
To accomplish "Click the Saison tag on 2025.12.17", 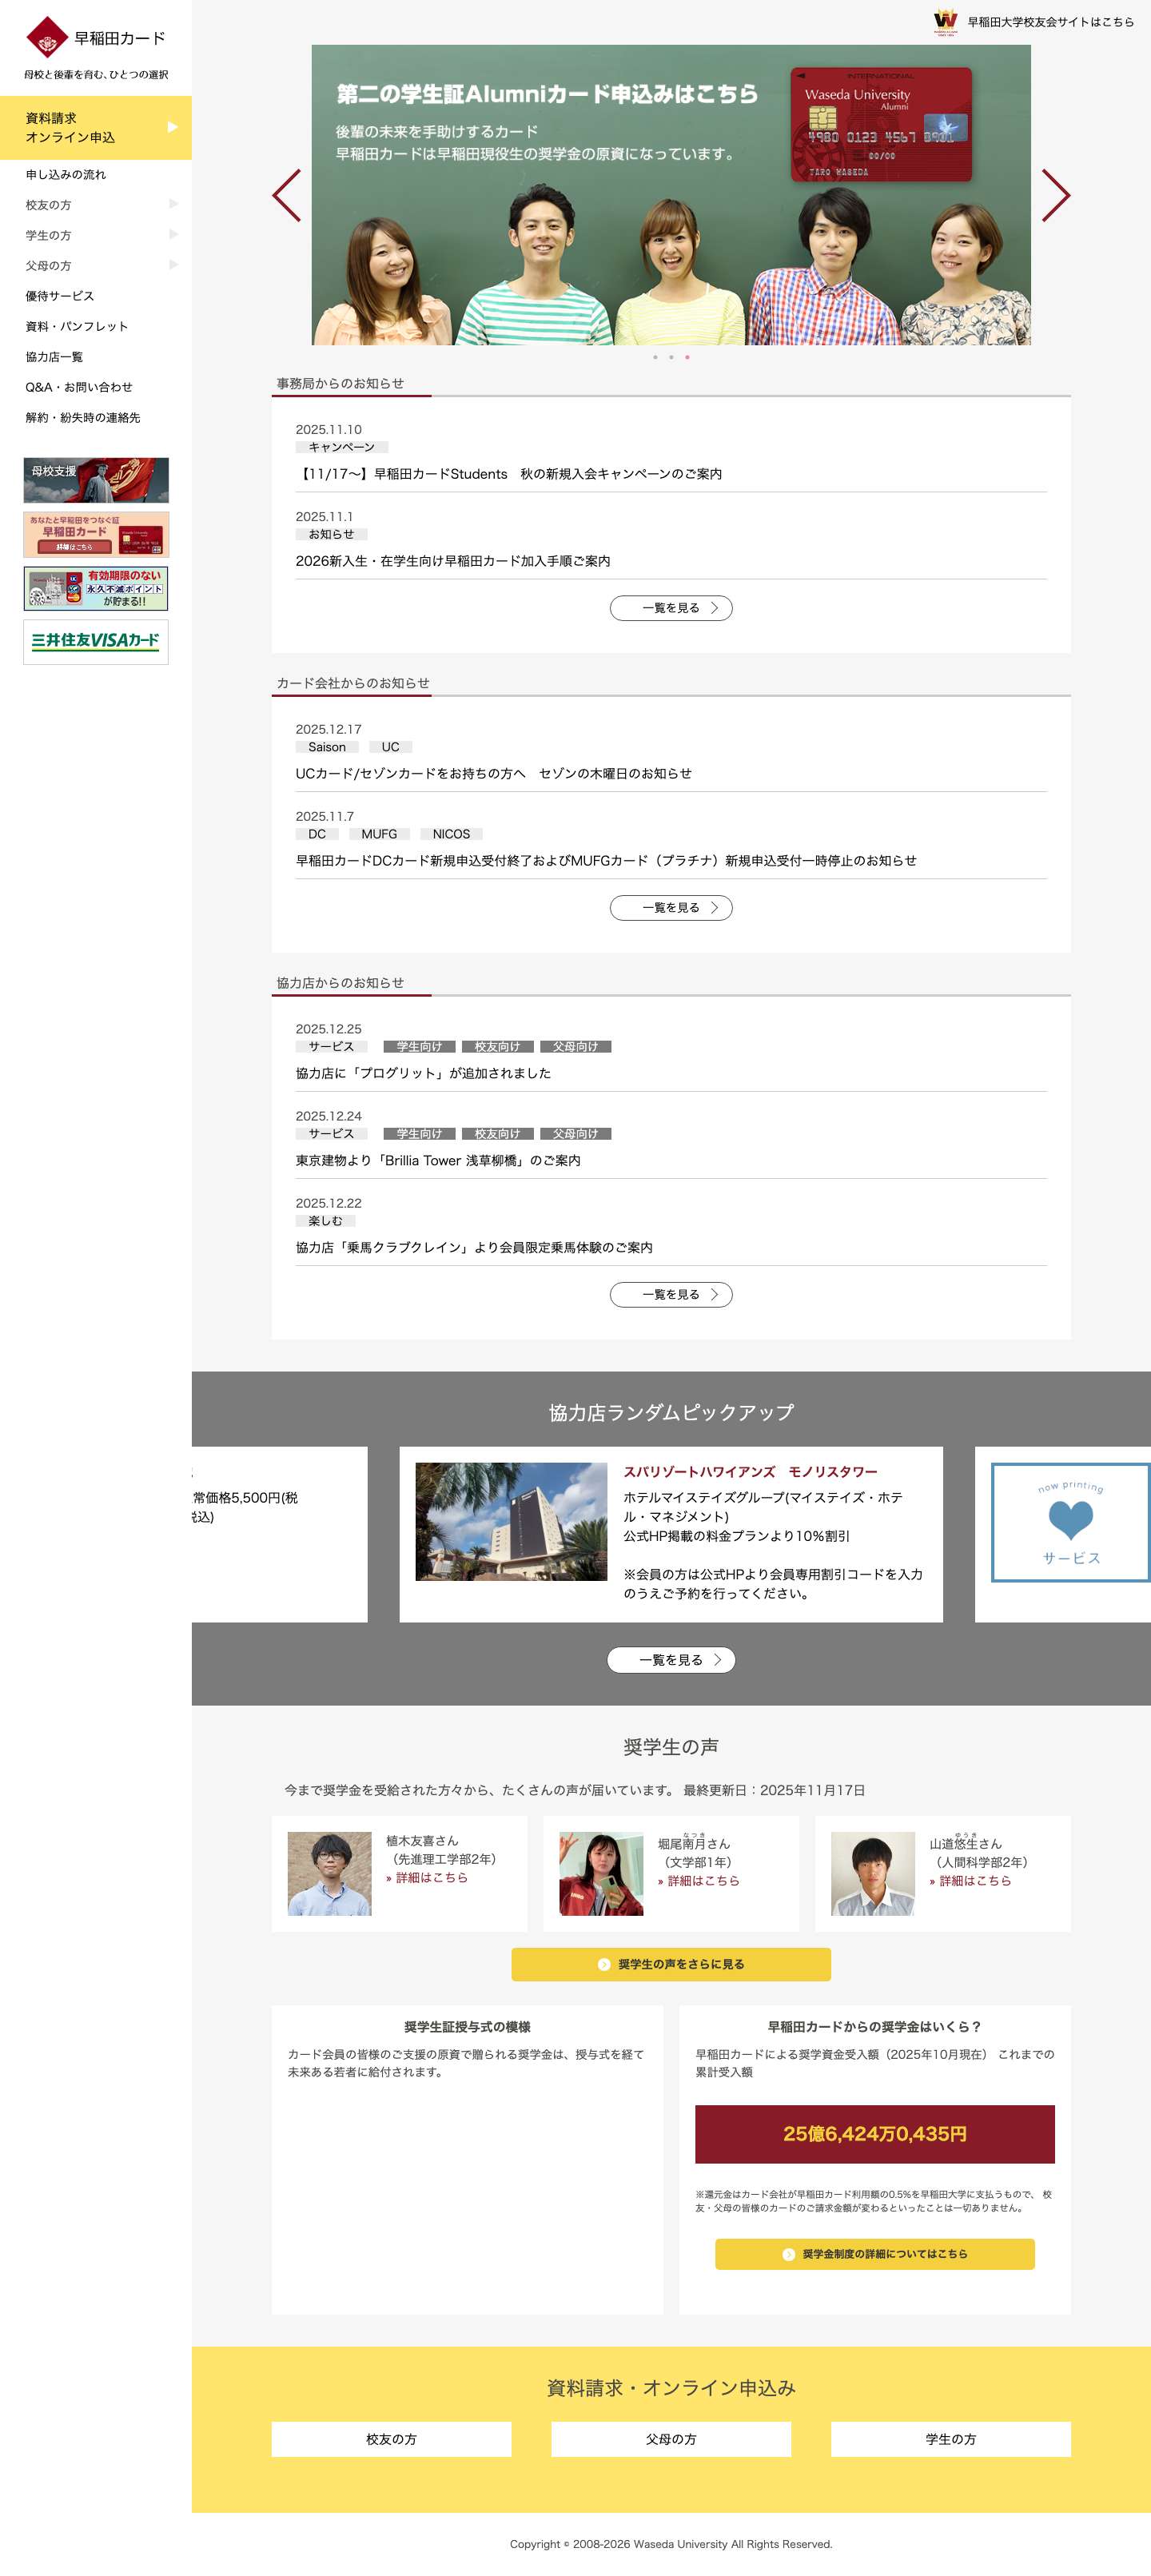I will [327, 747].
